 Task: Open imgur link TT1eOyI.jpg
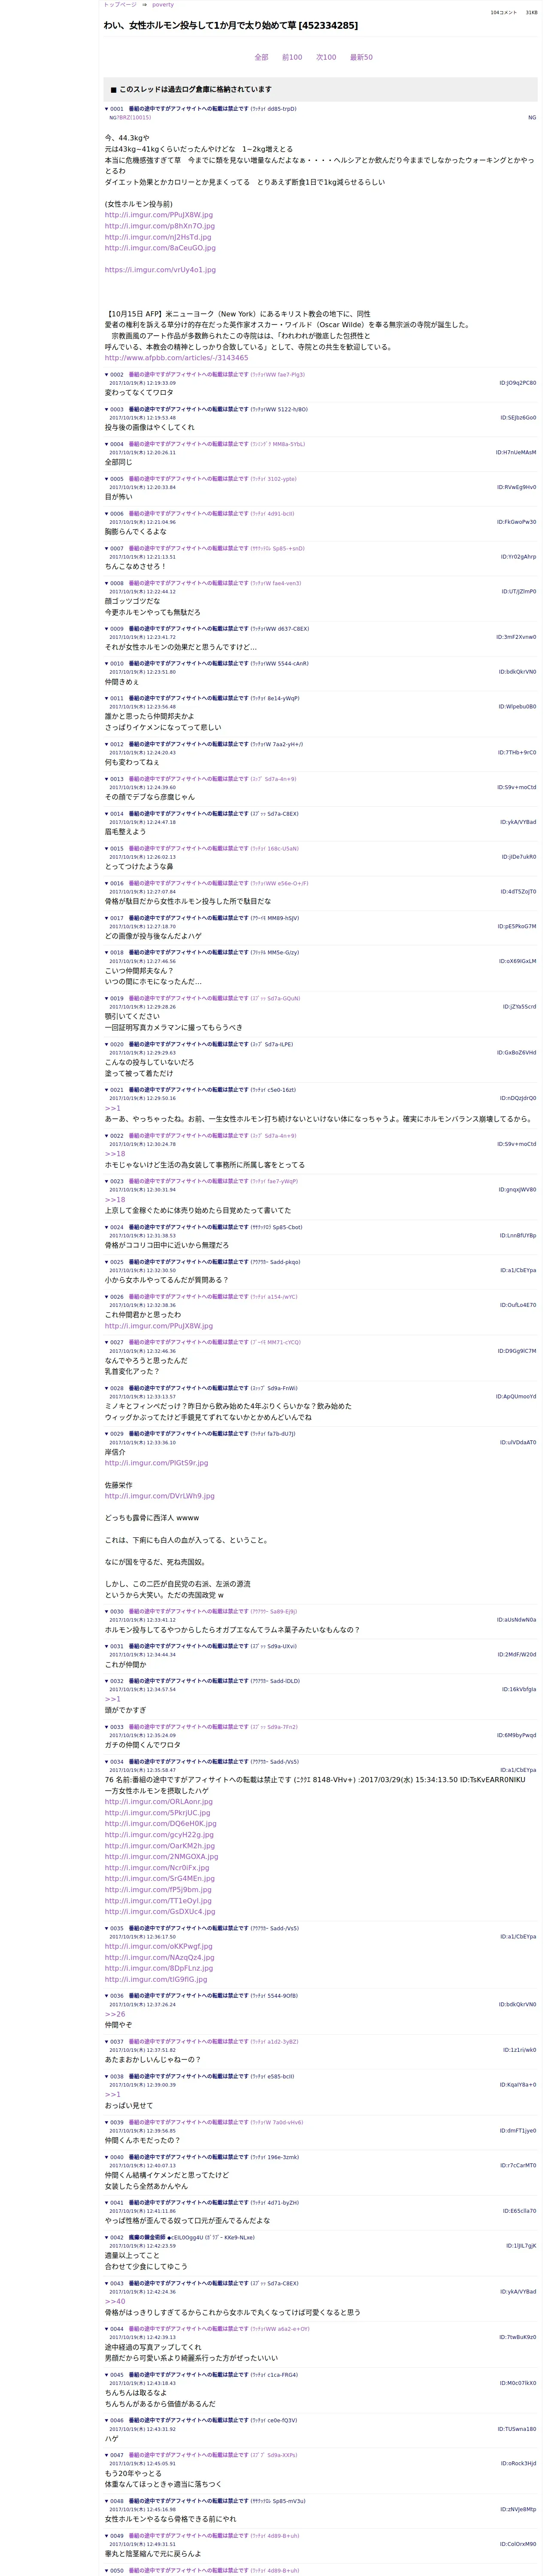(158, 1901)
